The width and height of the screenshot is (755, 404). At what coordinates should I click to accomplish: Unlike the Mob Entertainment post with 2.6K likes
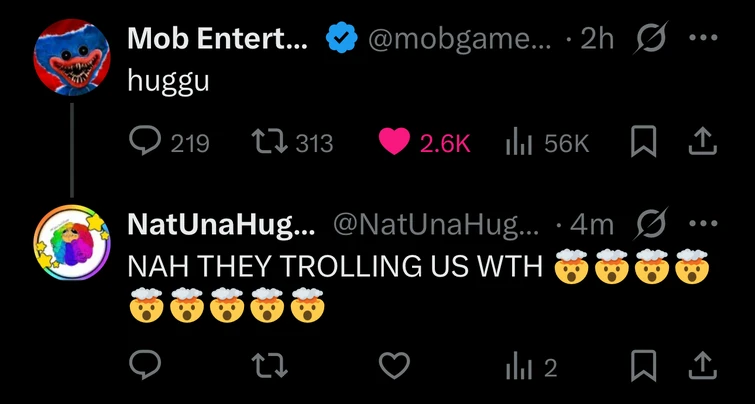(396, 143)
